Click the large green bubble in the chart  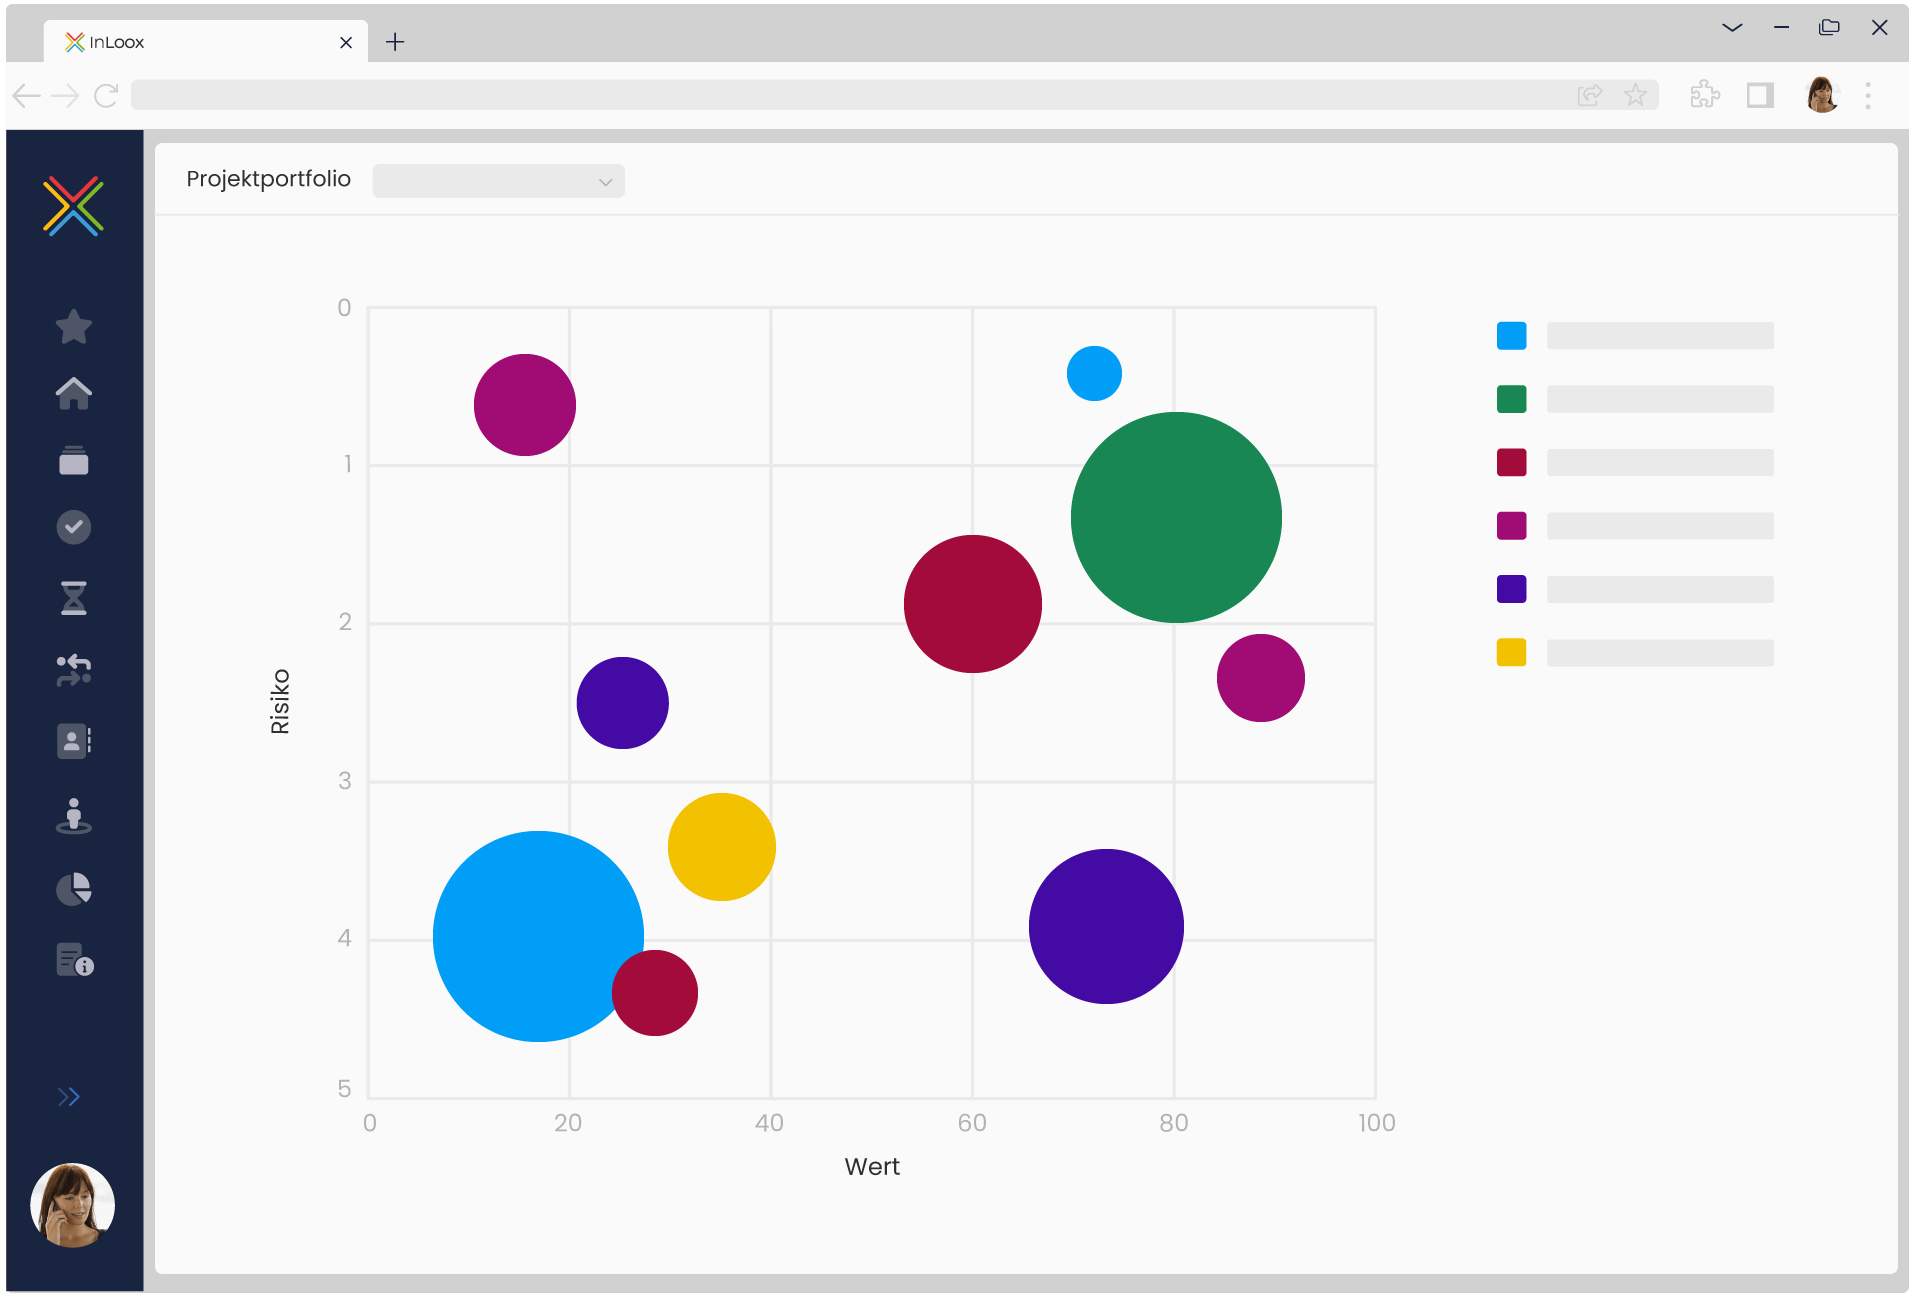(x=1176, y=517)
